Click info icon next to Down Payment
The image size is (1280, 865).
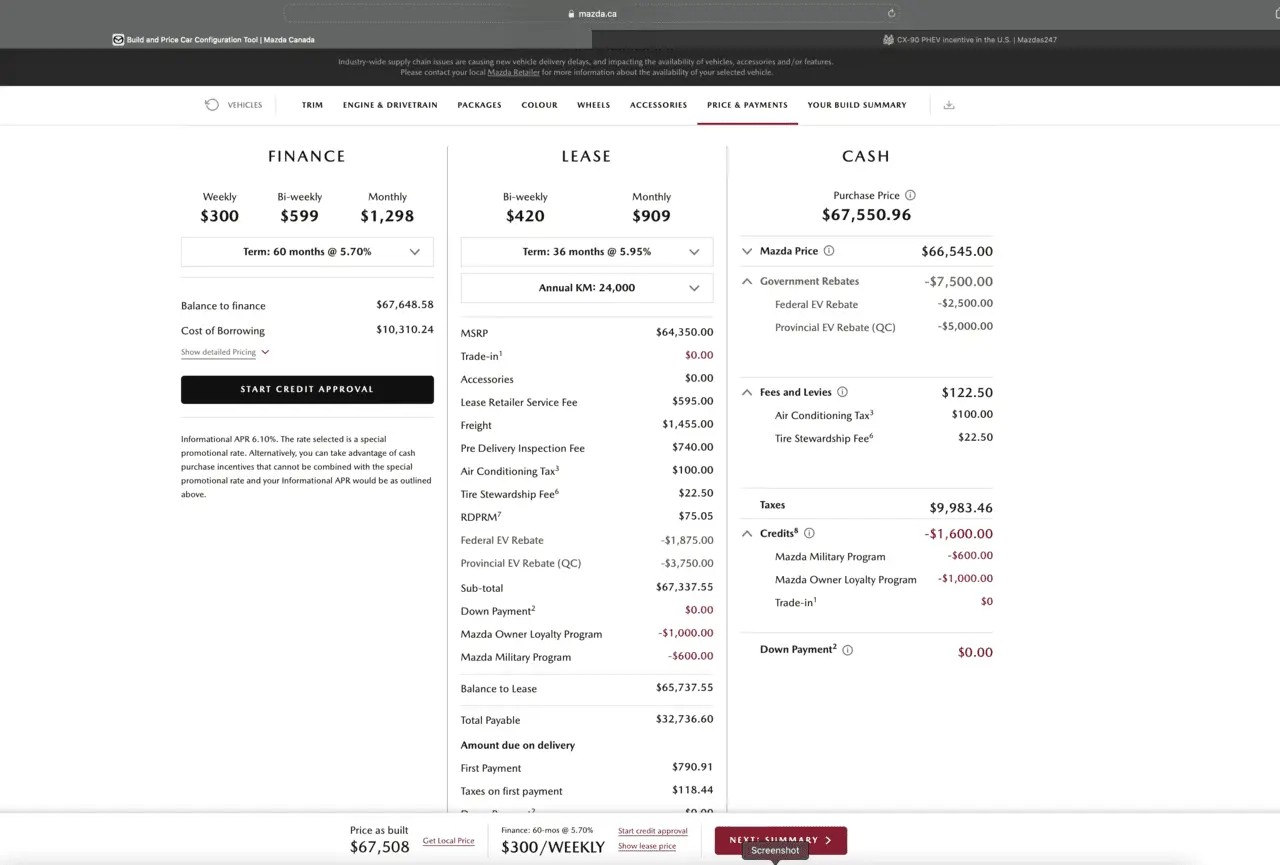tap(847, 650)
